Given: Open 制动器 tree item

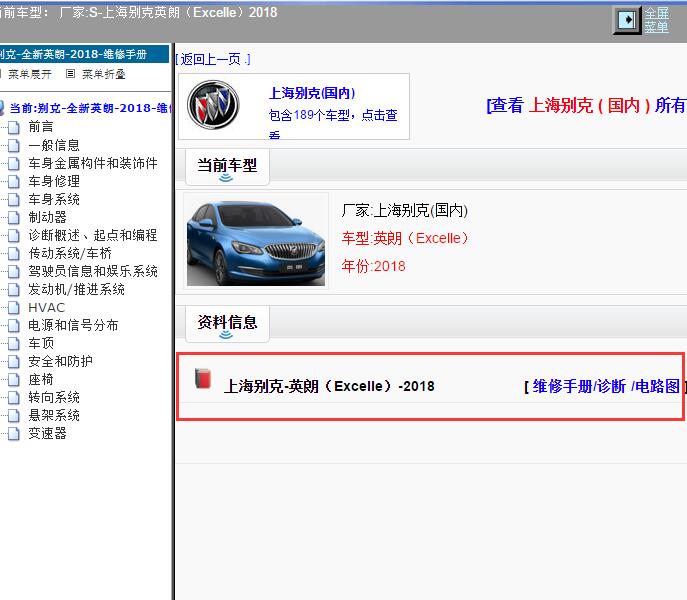Looking at the screenshot, I should pyautogui.click(x=47, y=217).
